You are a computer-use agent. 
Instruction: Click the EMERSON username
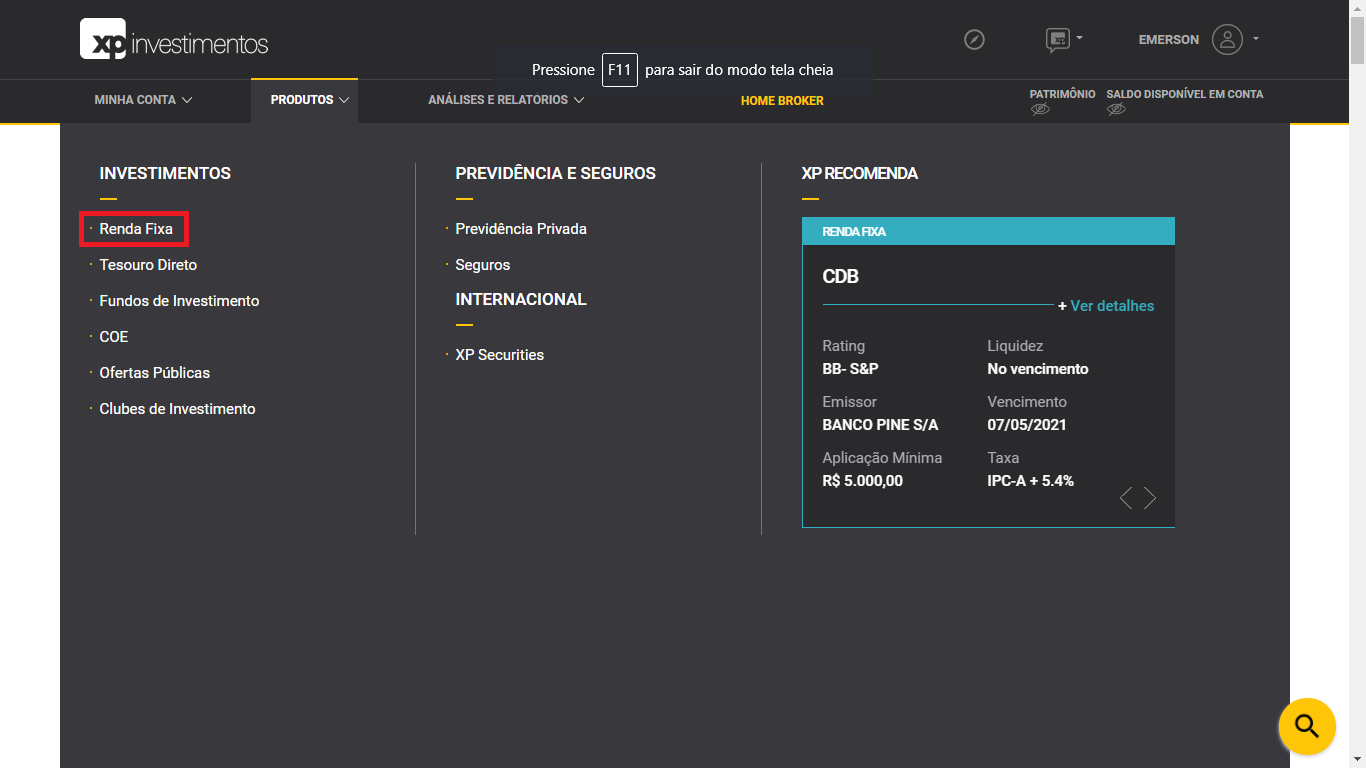1169,40
